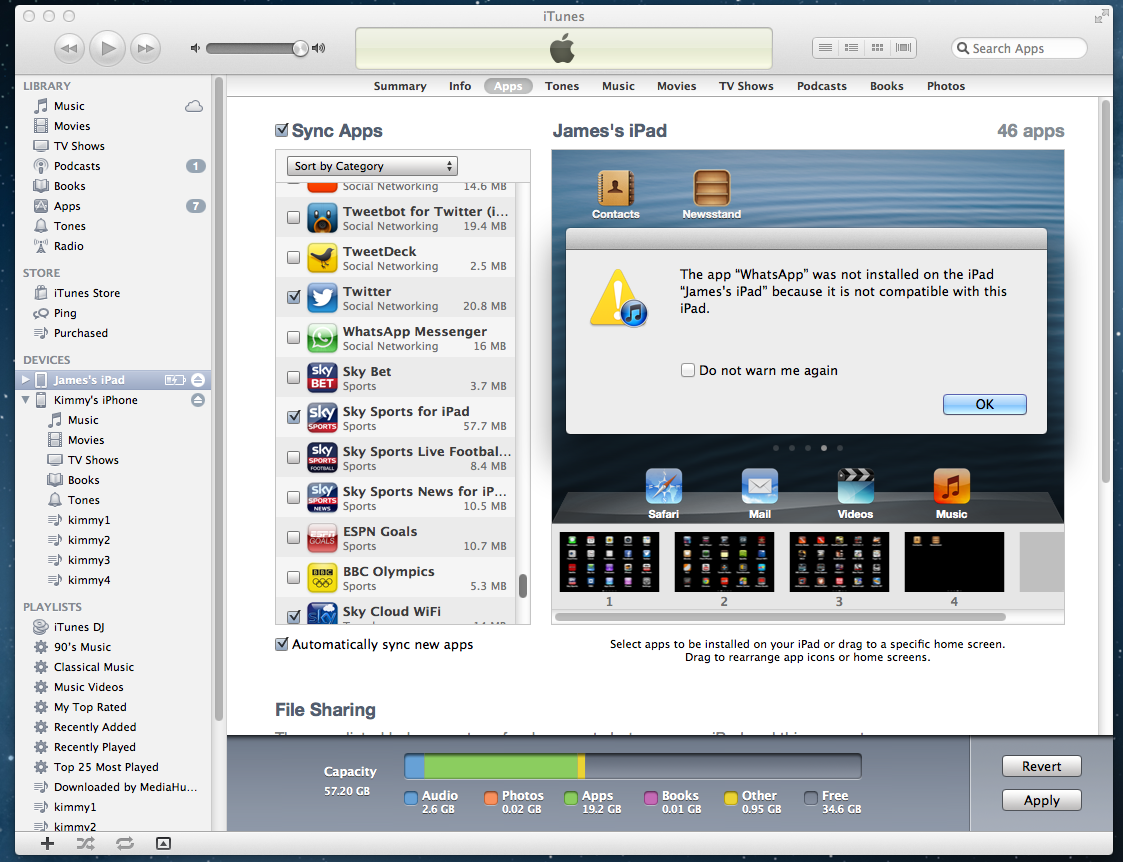The width and height of the screenshot is (1123, 862).
Task: Toggle Automatically sync new apps checkbox
Action: pos(282,644)
